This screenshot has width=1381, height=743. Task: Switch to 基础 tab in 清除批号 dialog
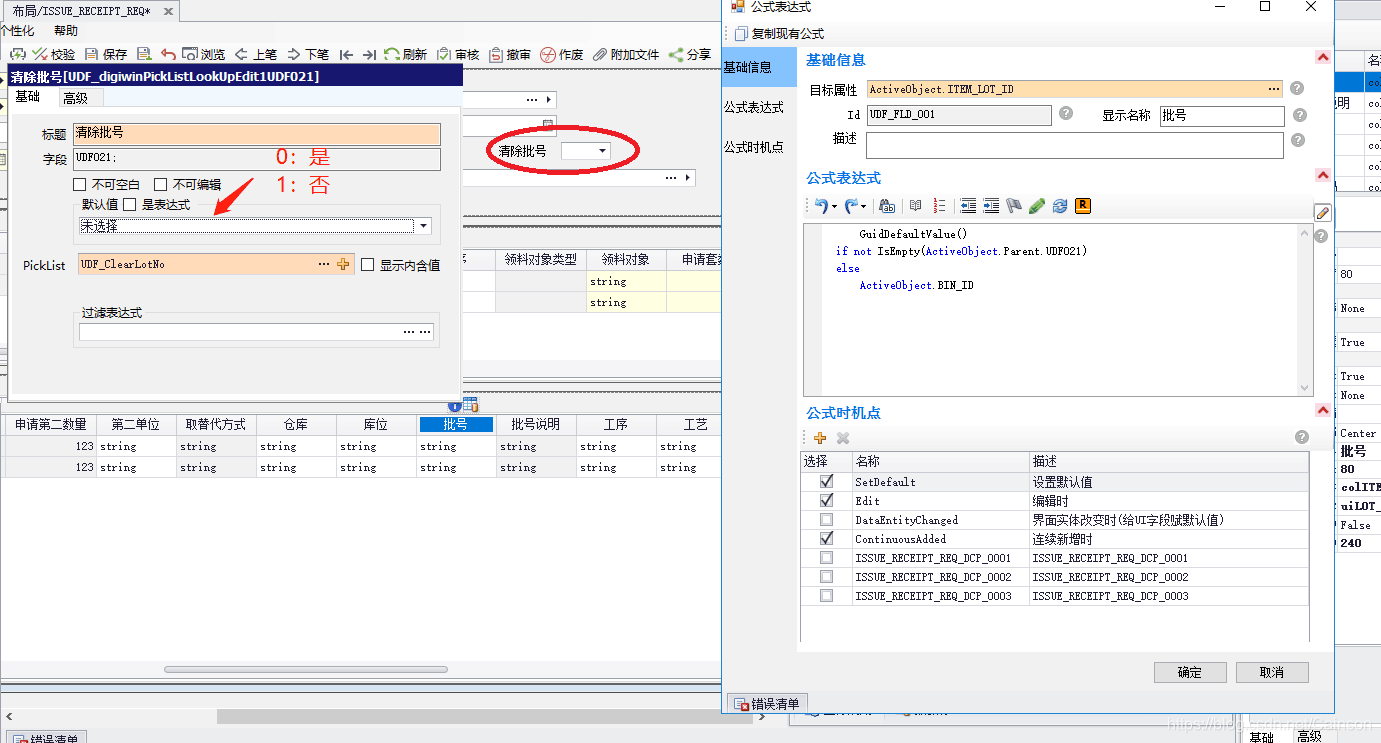pos(28,97)
